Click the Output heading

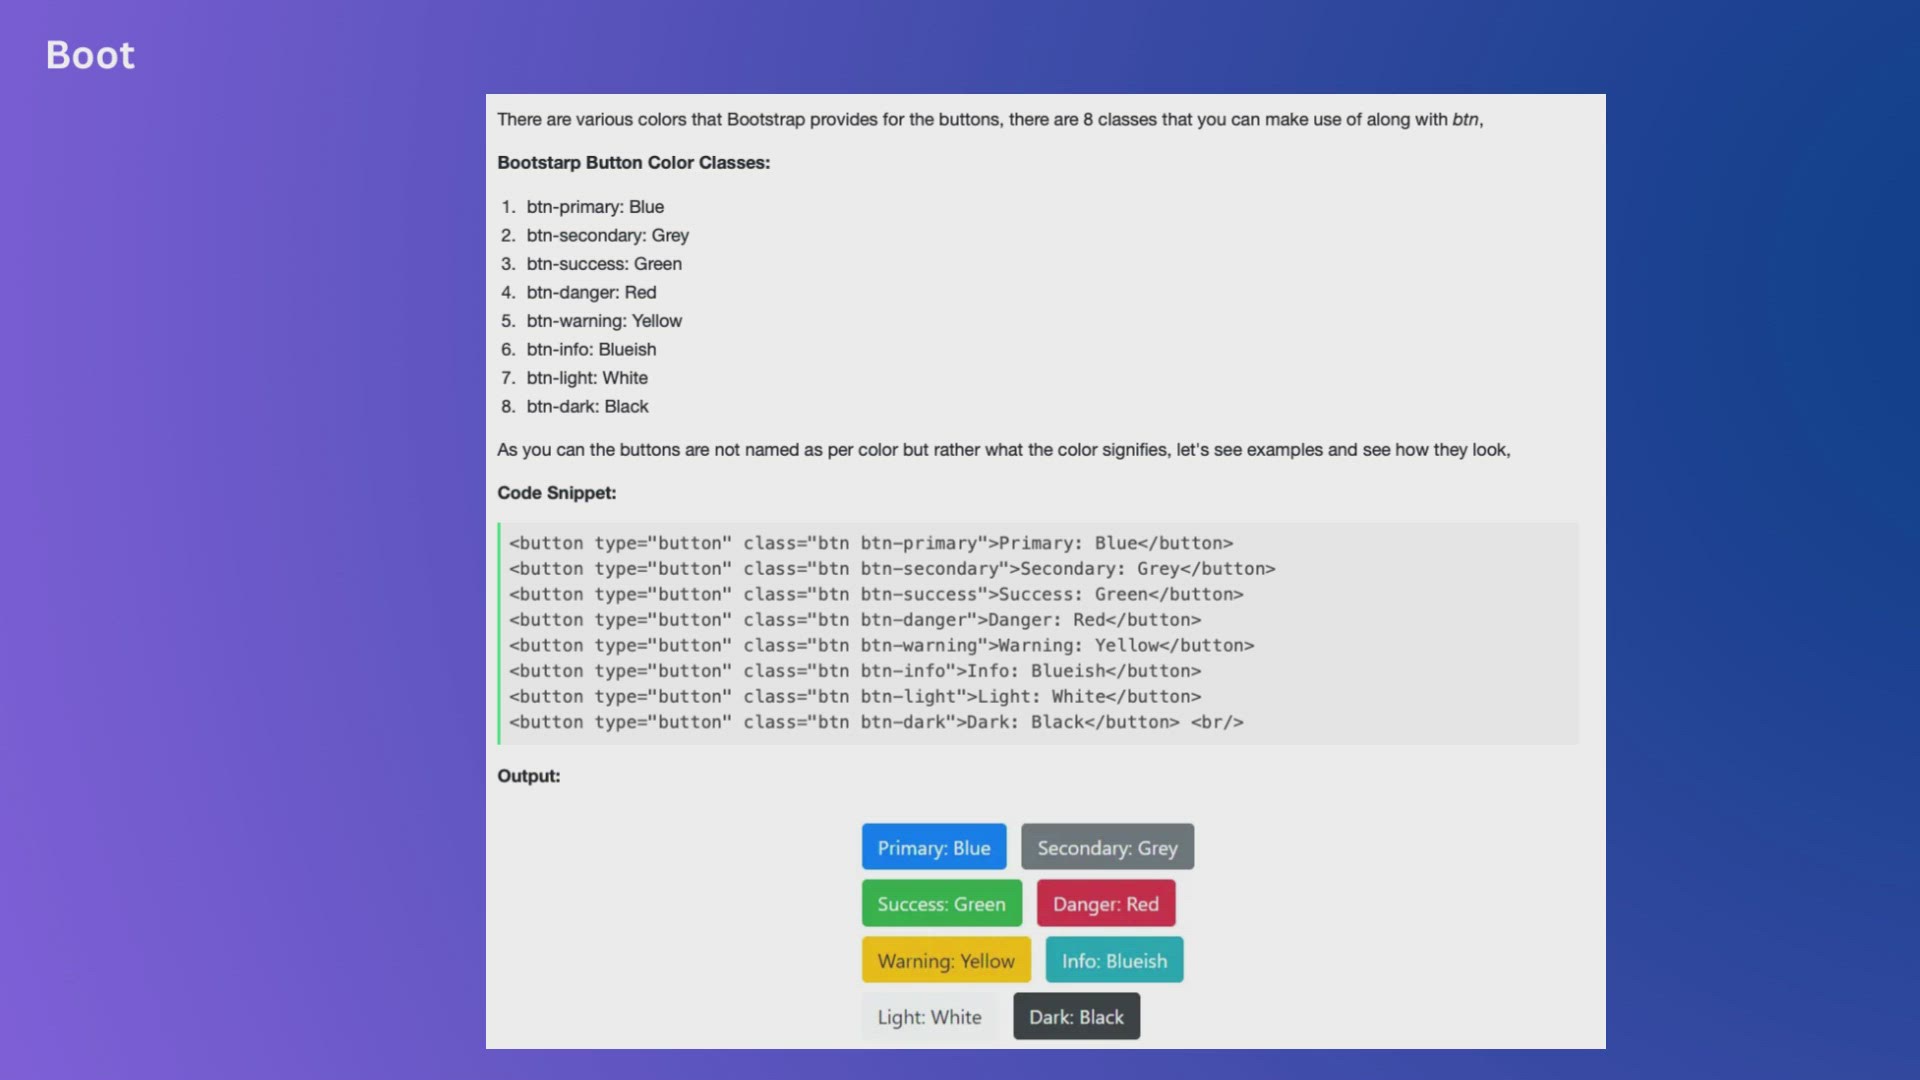point(528,776)
